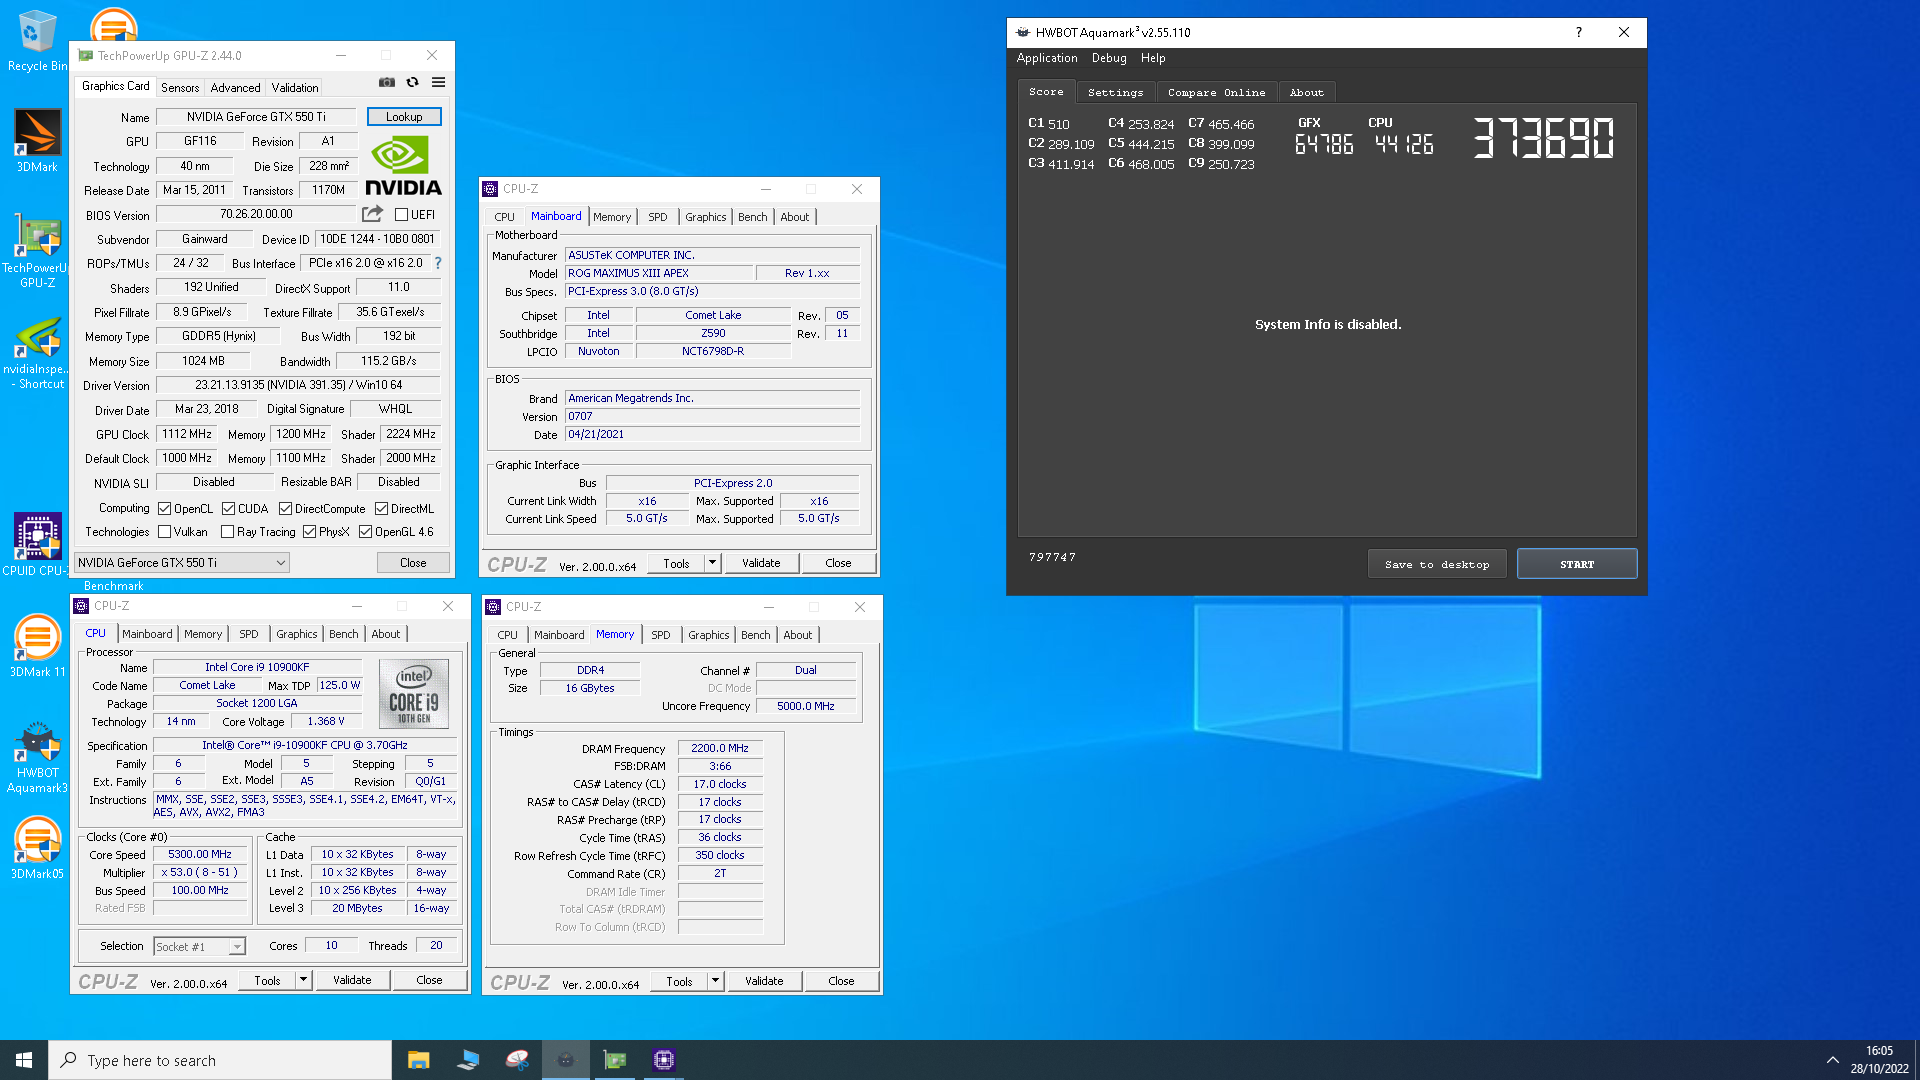Open Application menu in HWBOT Aquamark
This screenshot has height=1080, width=1920.
pyautogui.click(x=1046, y=58)
